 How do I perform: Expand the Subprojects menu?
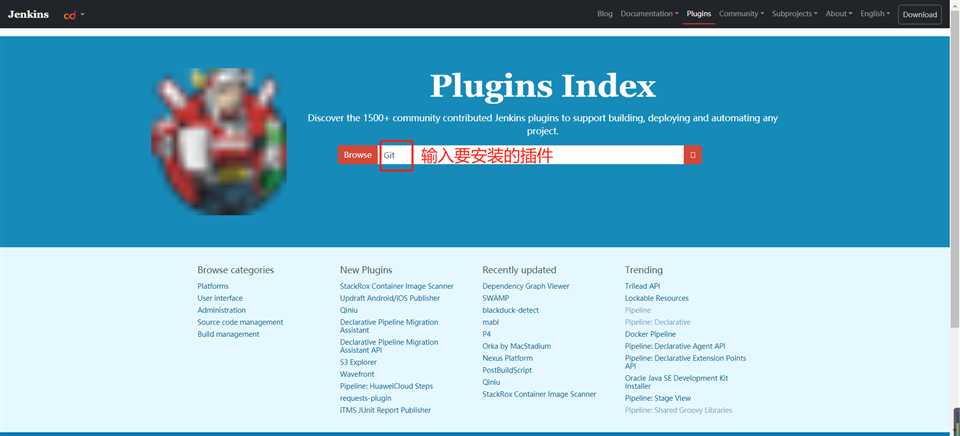795,13
